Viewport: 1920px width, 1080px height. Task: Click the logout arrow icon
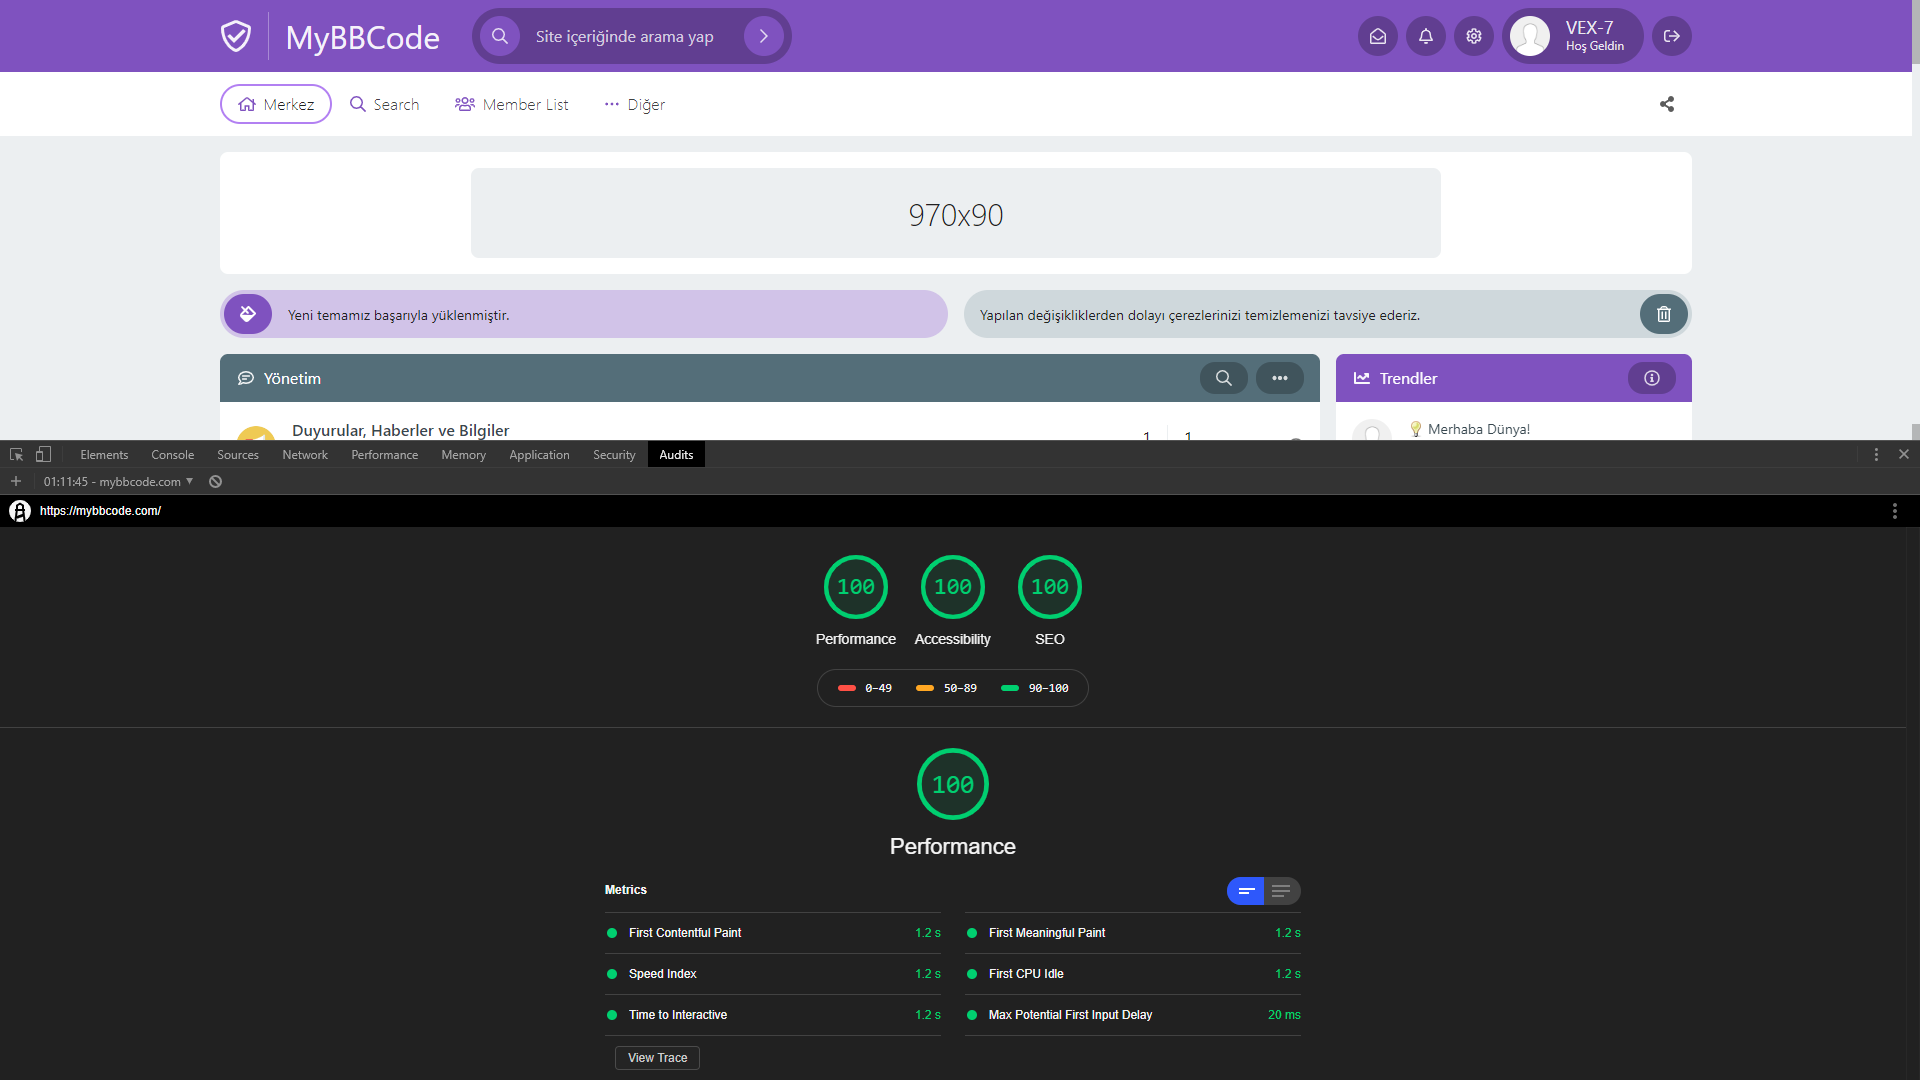pos(1671,36)
